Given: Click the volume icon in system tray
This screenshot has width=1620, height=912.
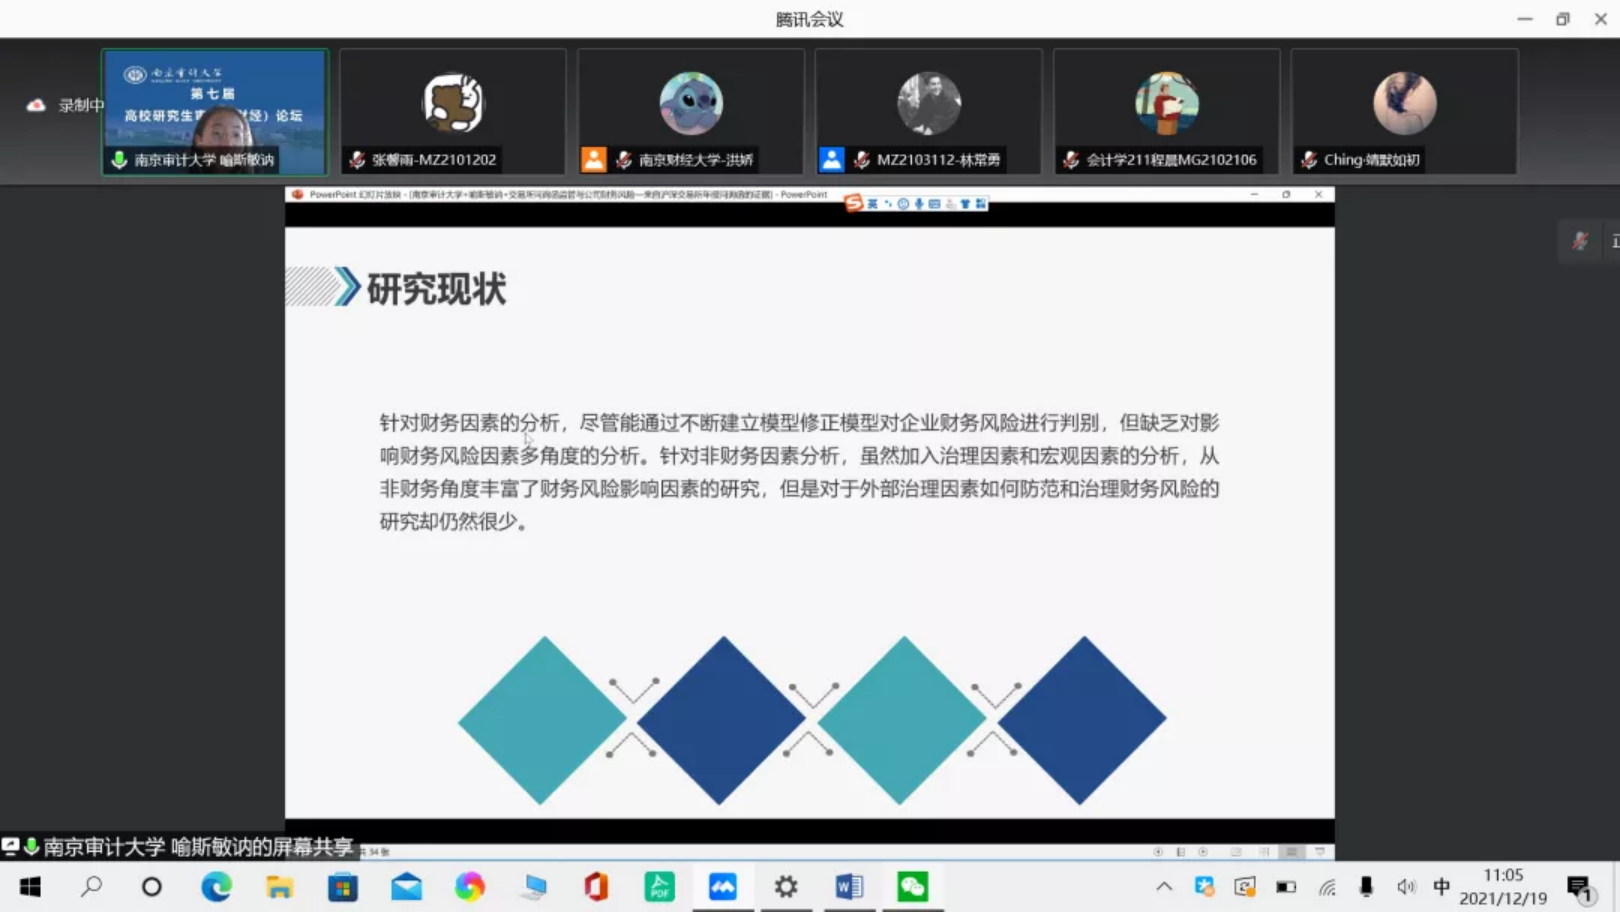Looking at the screenshot, I should coord(1406,887).
